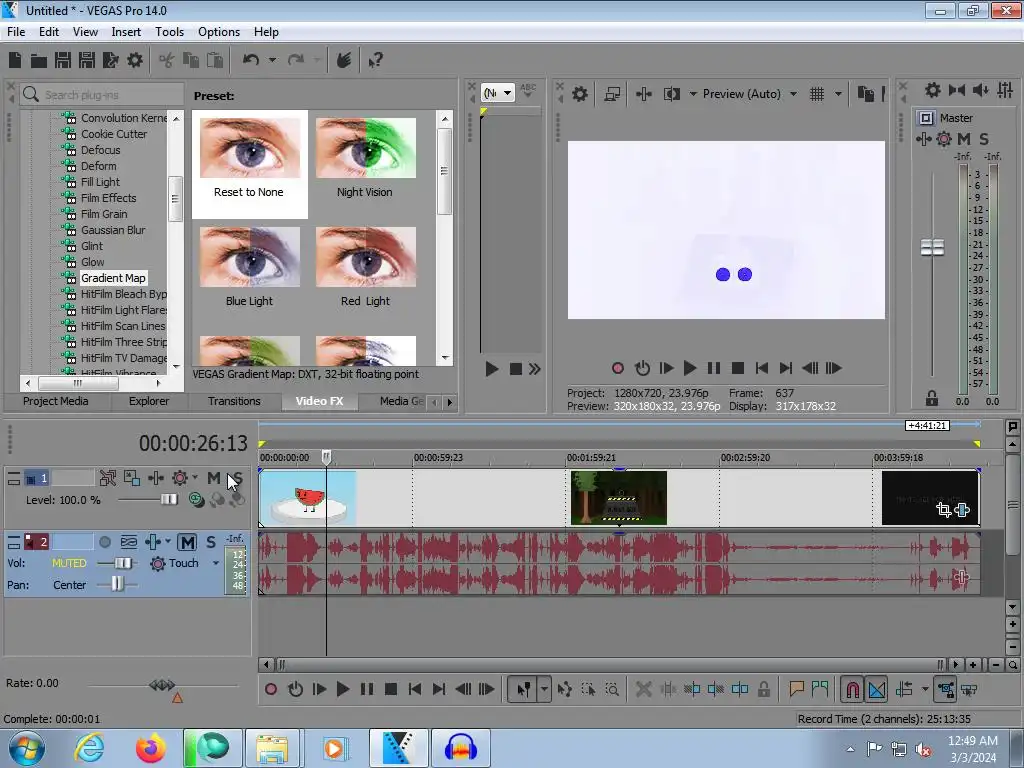This screenshot has width=1024, height=768.
Task: Solo video track 1
Action: pos(236,478)
